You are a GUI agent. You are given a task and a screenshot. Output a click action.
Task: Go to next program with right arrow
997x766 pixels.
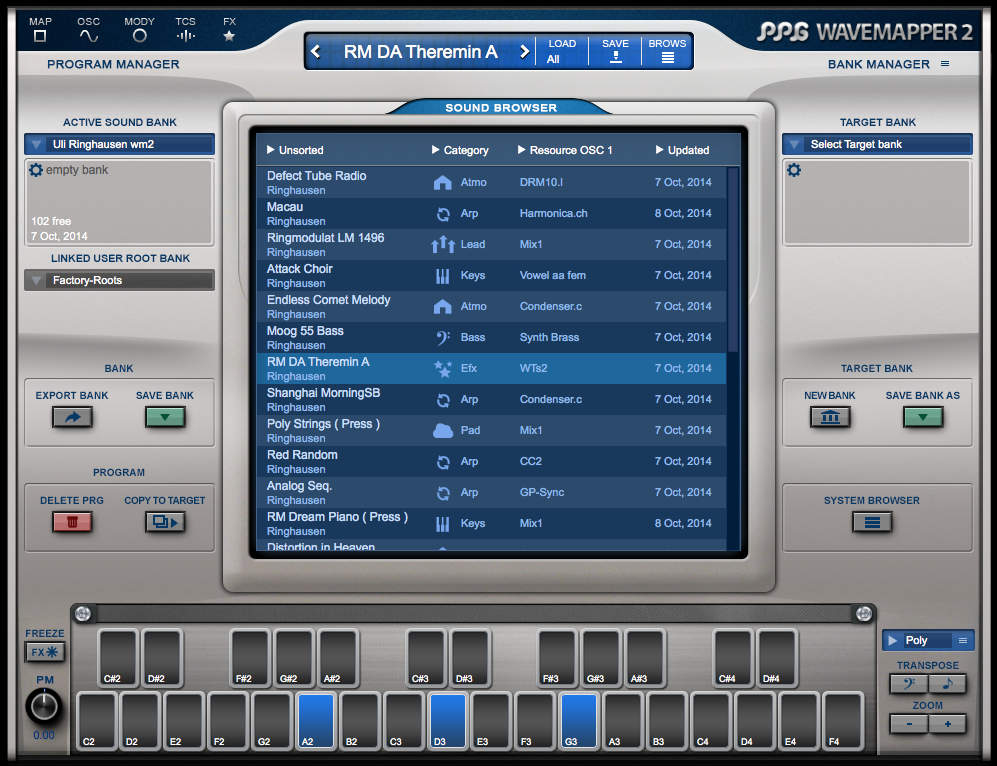(x=524, y=51)
